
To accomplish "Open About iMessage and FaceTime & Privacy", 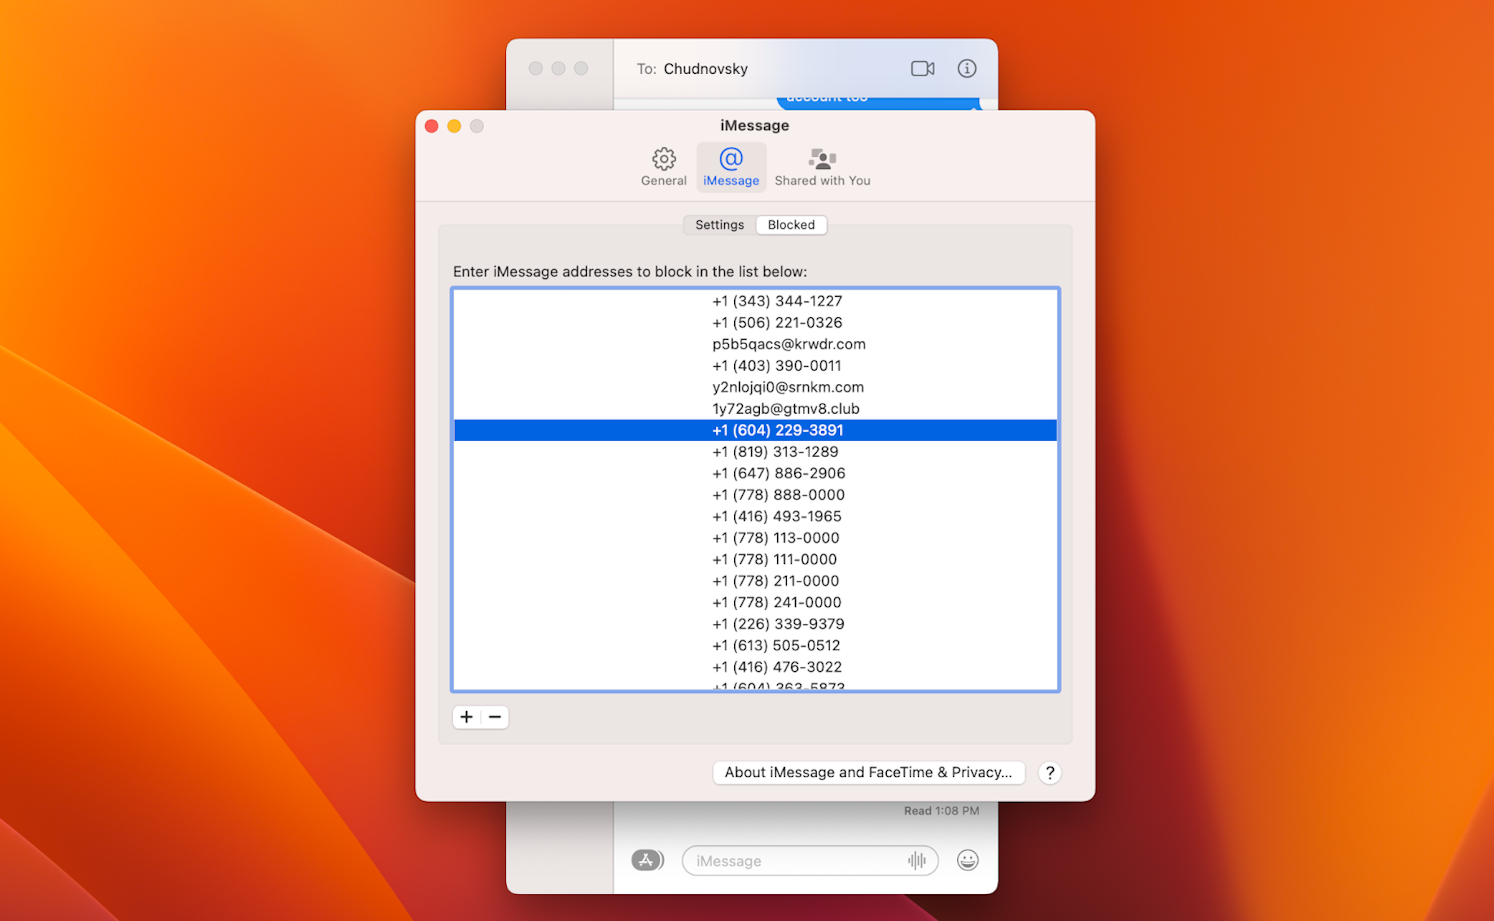I will pyautogui.click(x=868, y=772).
